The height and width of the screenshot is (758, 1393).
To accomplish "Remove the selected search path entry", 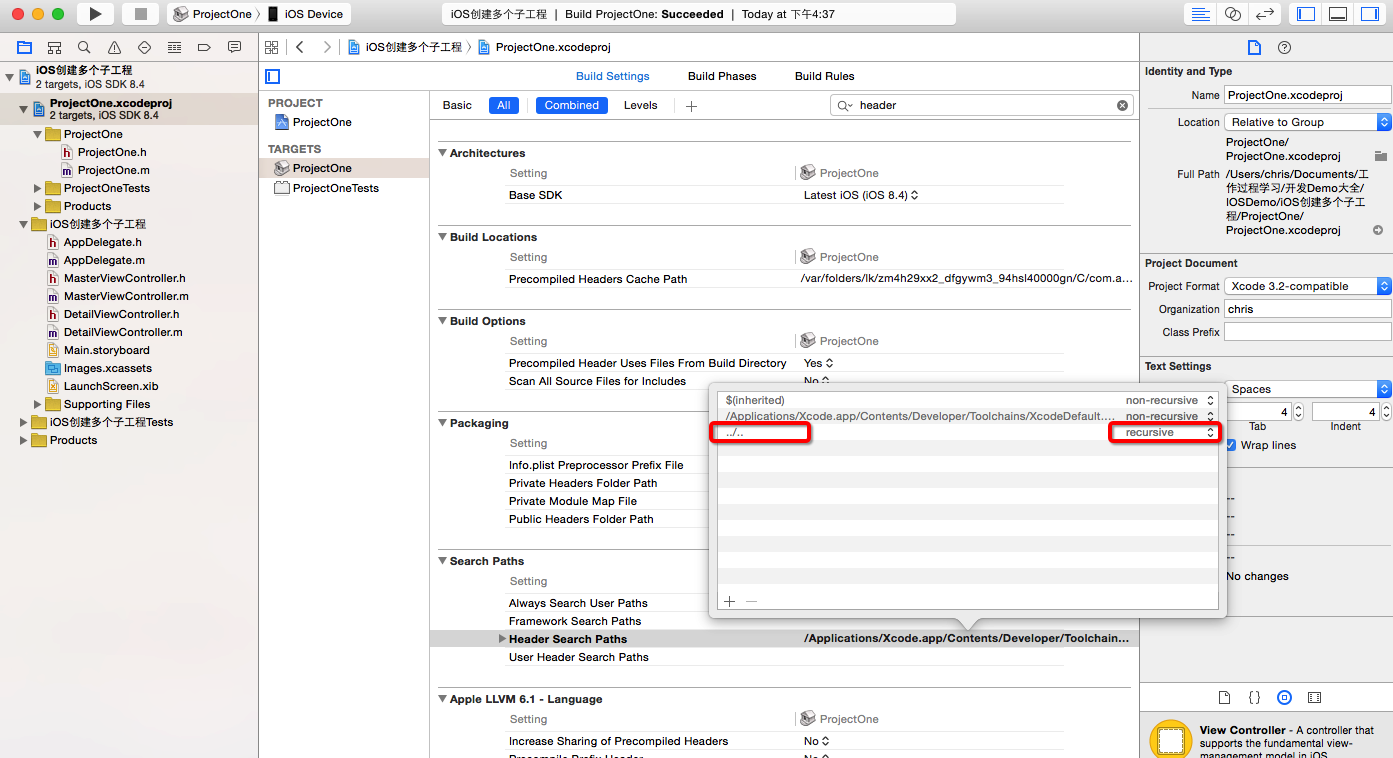I will 752,601.
